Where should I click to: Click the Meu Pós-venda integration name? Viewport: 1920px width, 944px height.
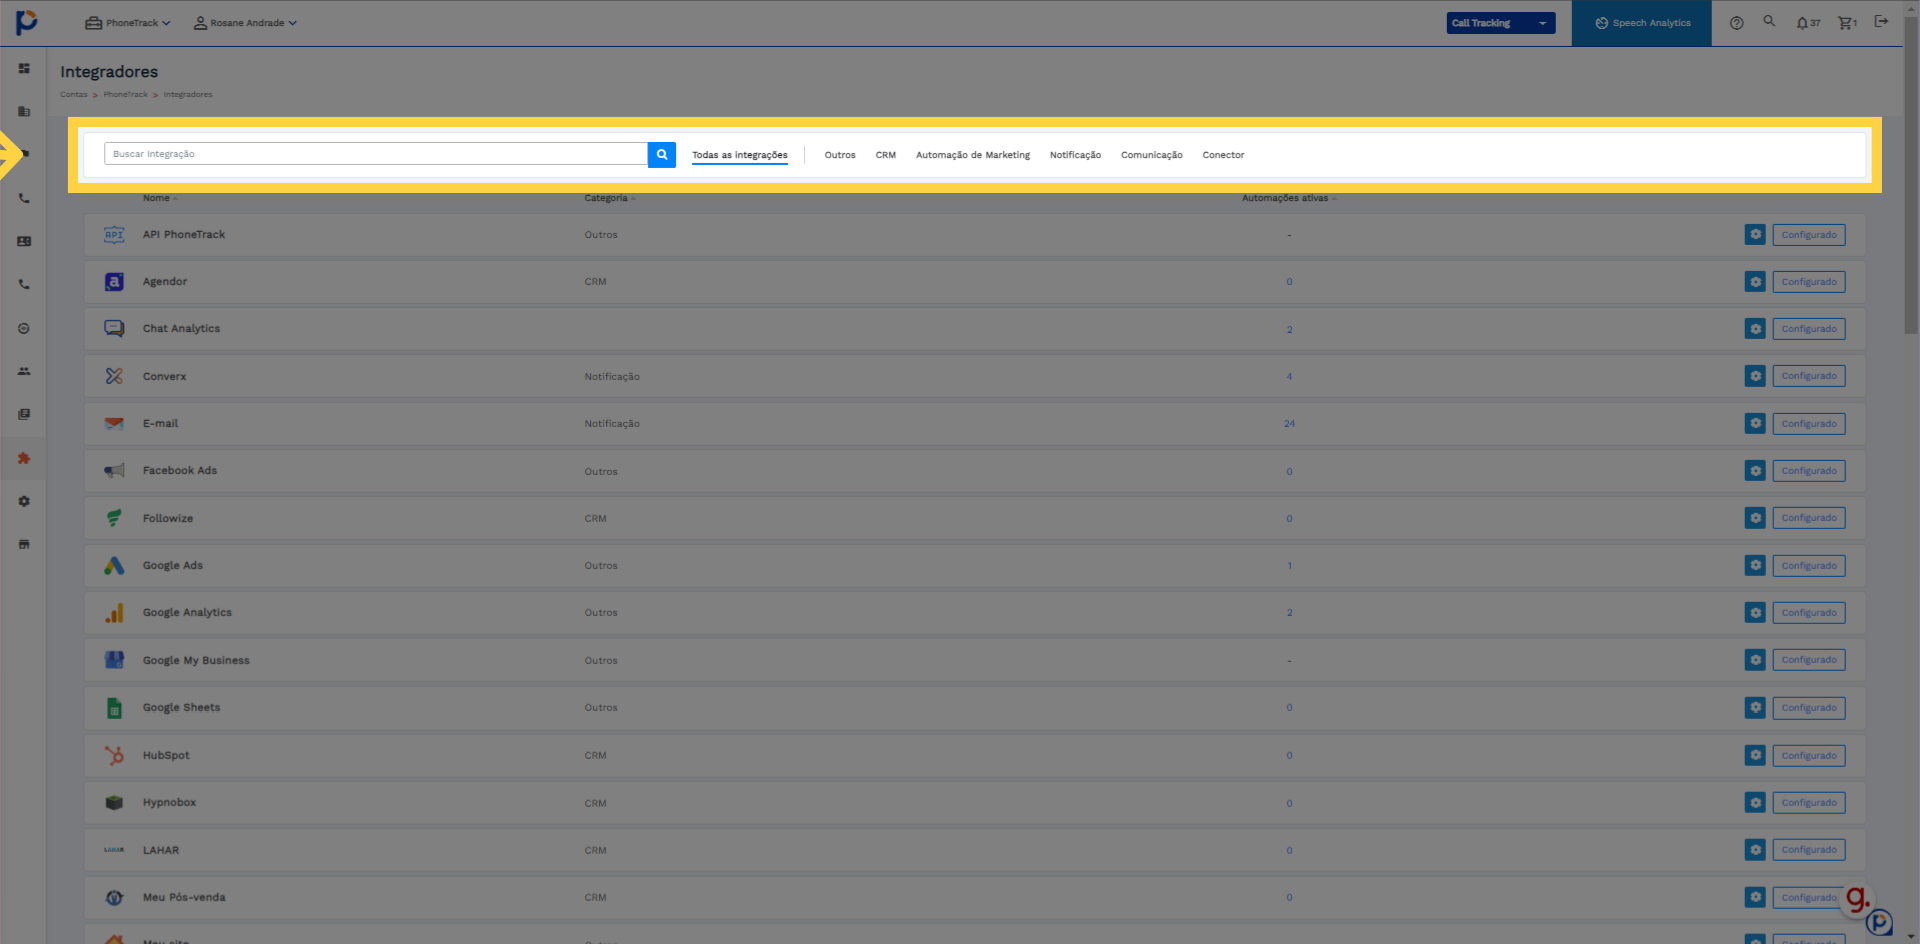tap(184, 898)
